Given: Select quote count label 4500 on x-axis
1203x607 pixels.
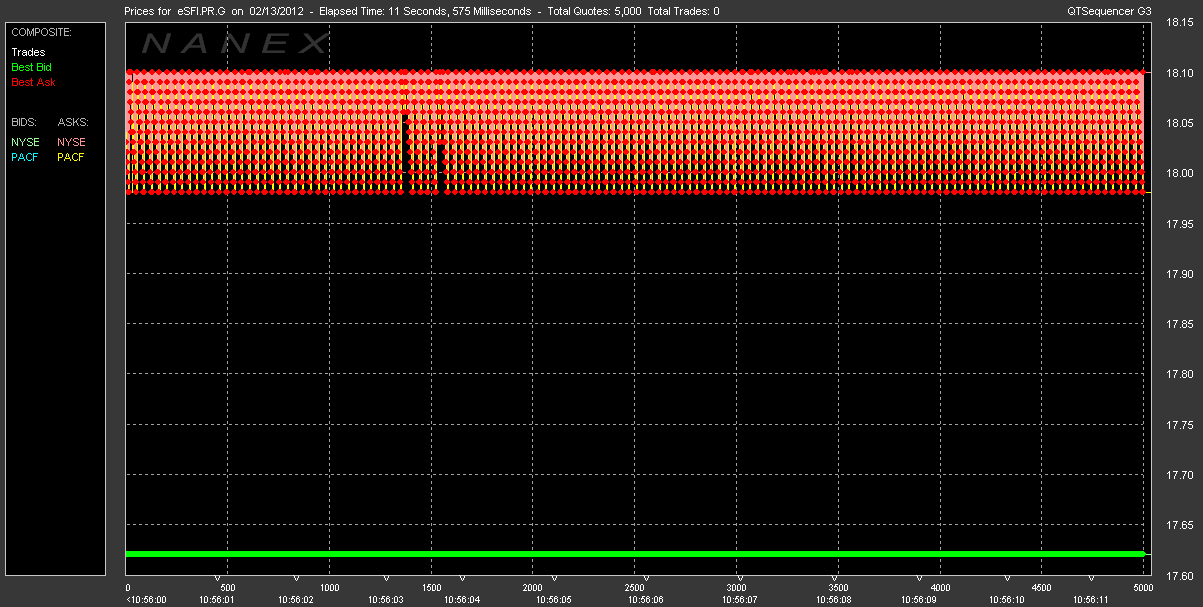Looking at the screenshot, I should click(x=1042, y=588).
